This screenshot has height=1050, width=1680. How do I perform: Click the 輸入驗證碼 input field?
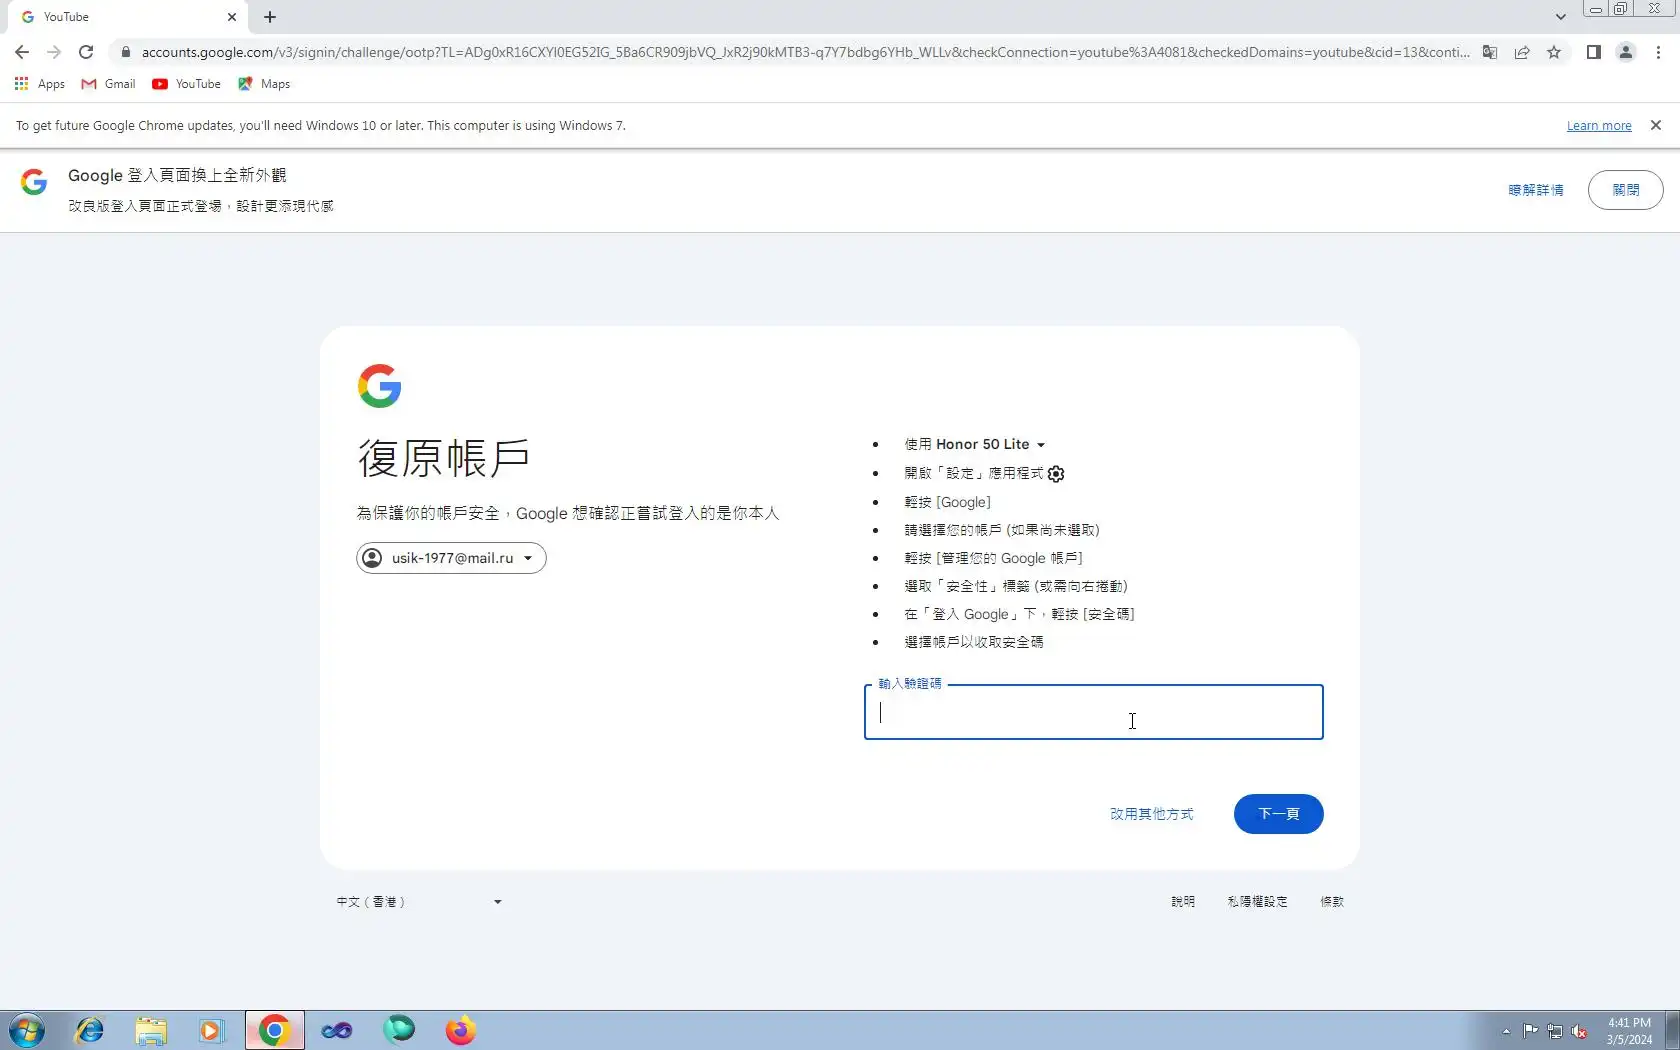click(x=1094, y=712)
